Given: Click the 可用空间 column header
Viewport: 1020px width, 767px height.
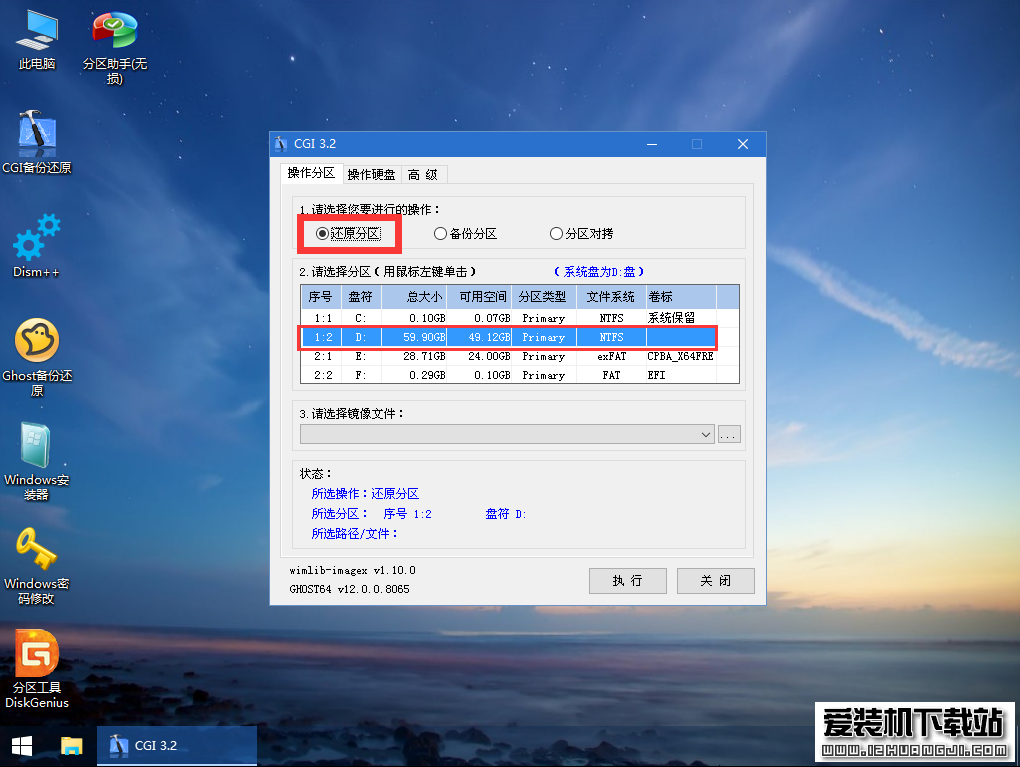Looking at the screenshot, I should click(x=479, y=297).
